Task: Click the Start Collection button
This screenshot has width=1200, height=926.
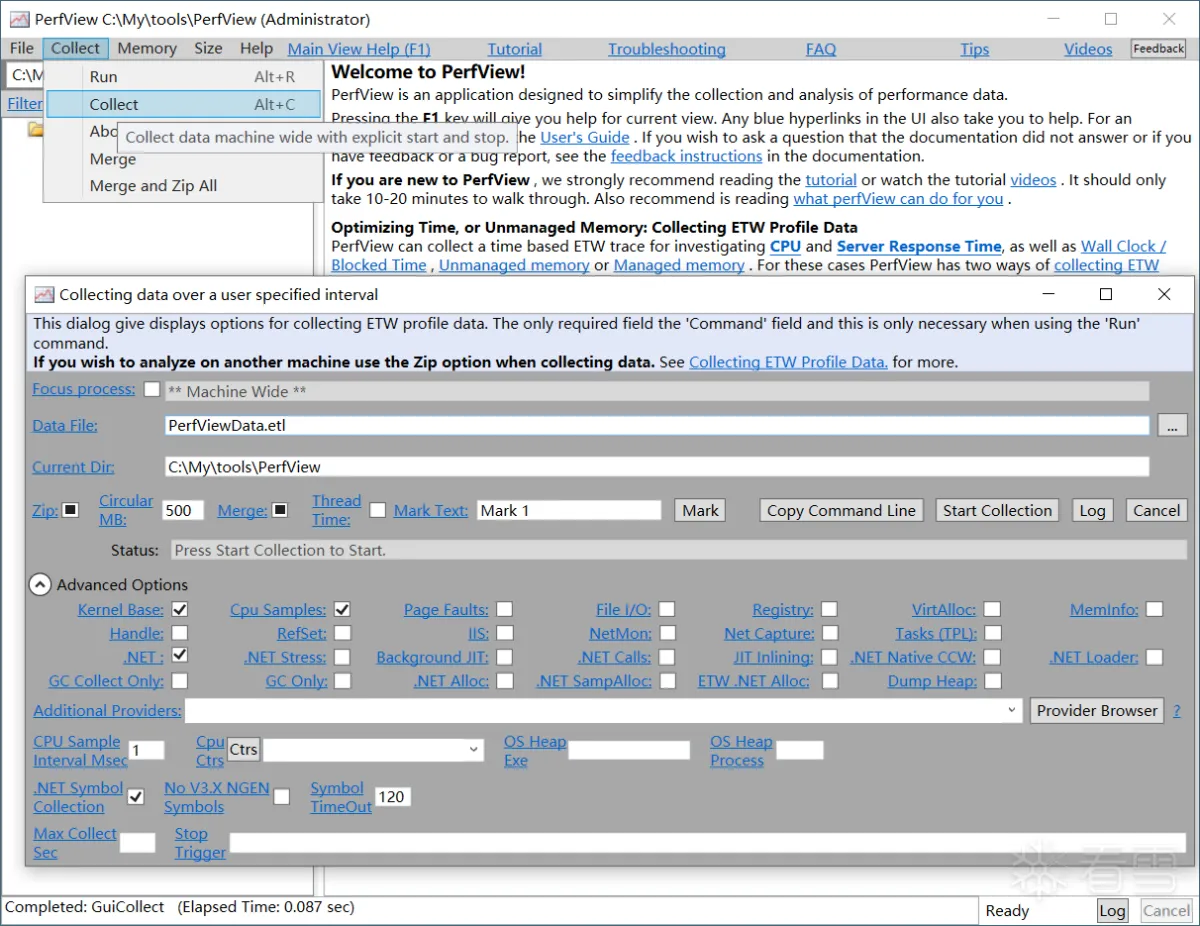Action: tap(997, 510)
